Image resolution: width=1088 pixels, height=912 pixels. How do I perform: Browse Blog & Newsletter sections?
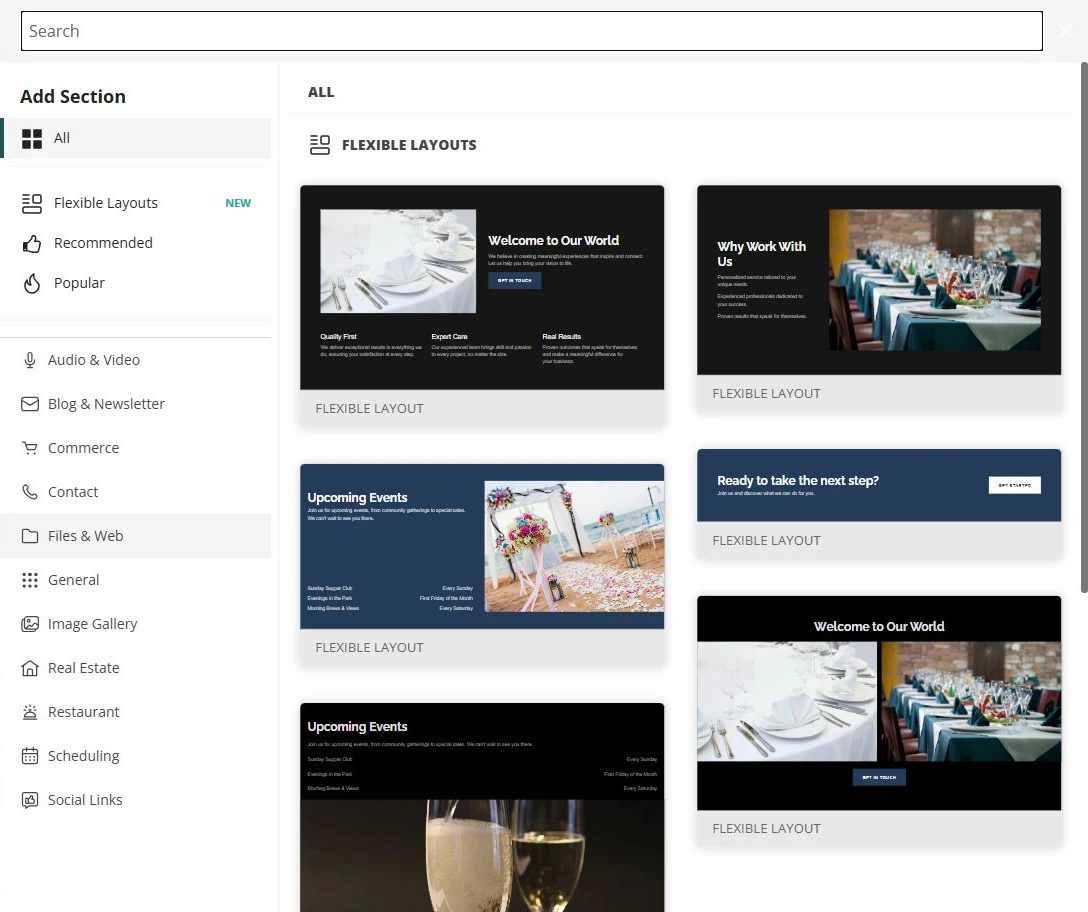[x=136, y=404]
